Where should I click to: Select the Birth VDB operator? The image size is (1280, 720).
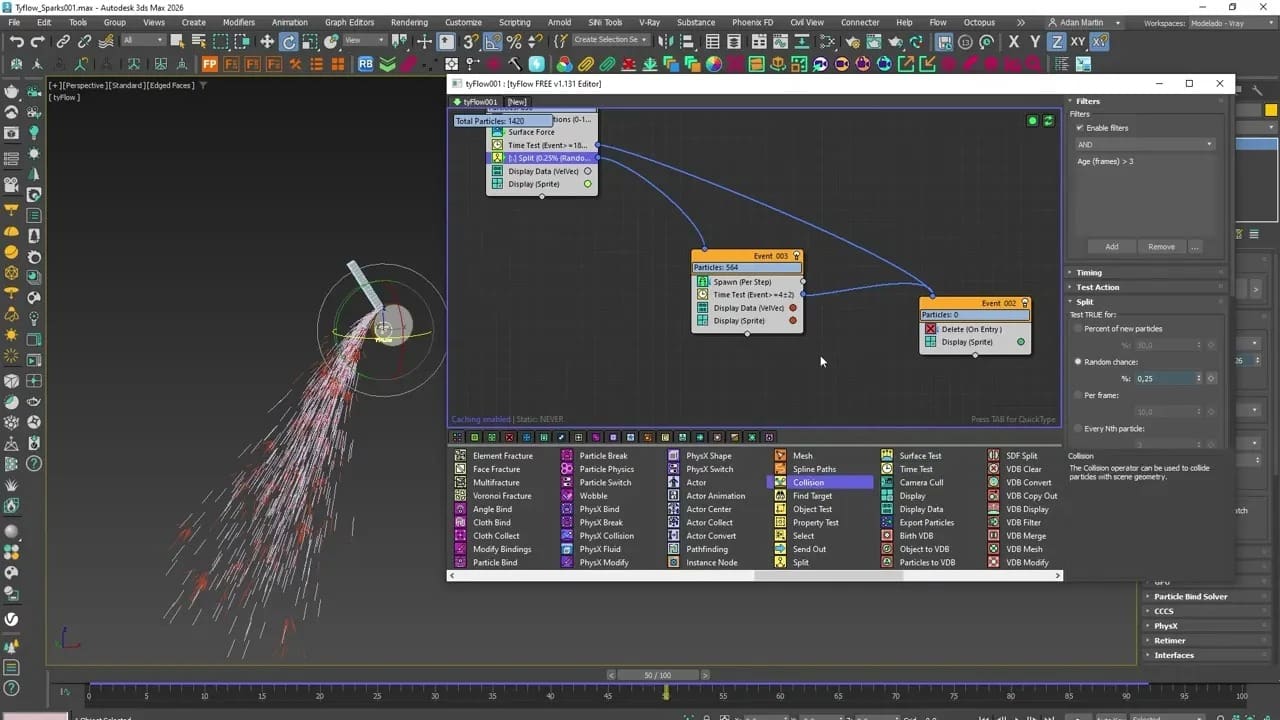coord(915,535)
